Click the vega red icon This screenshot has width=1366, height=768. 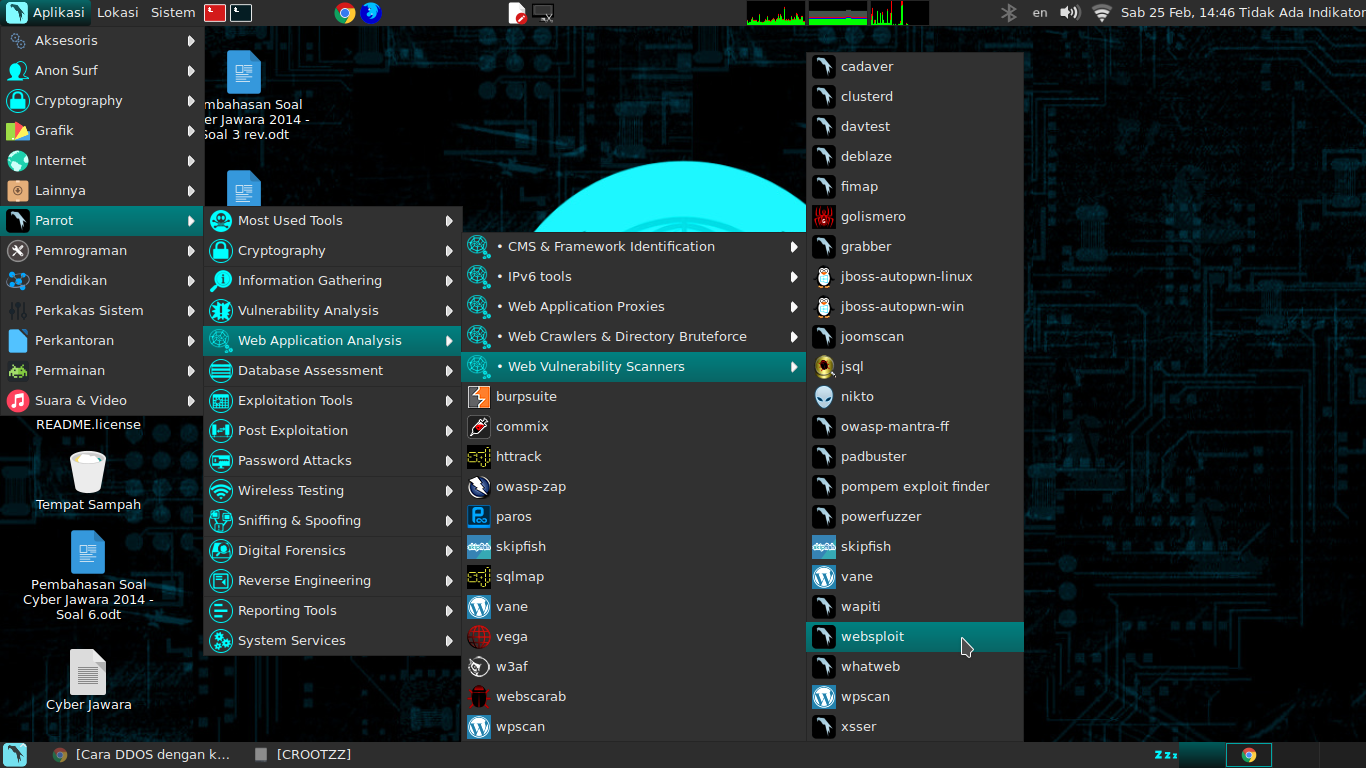pyautogui.click(x=479, y=637)
